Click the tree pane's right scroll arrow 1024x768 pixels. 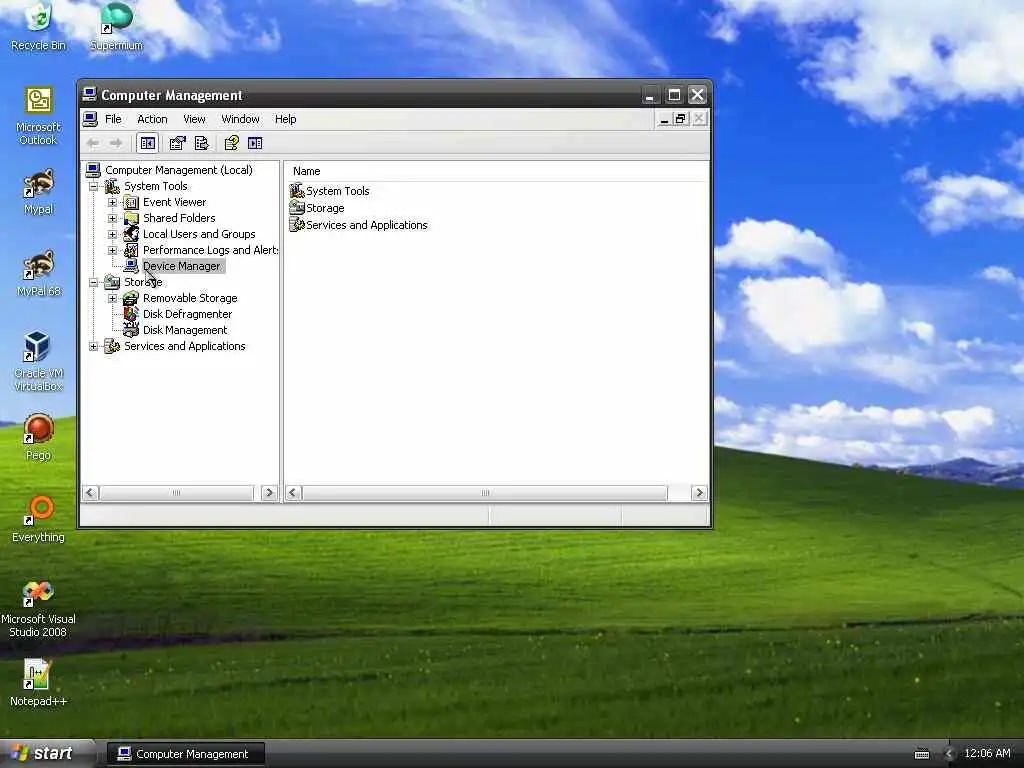(269, 493)
